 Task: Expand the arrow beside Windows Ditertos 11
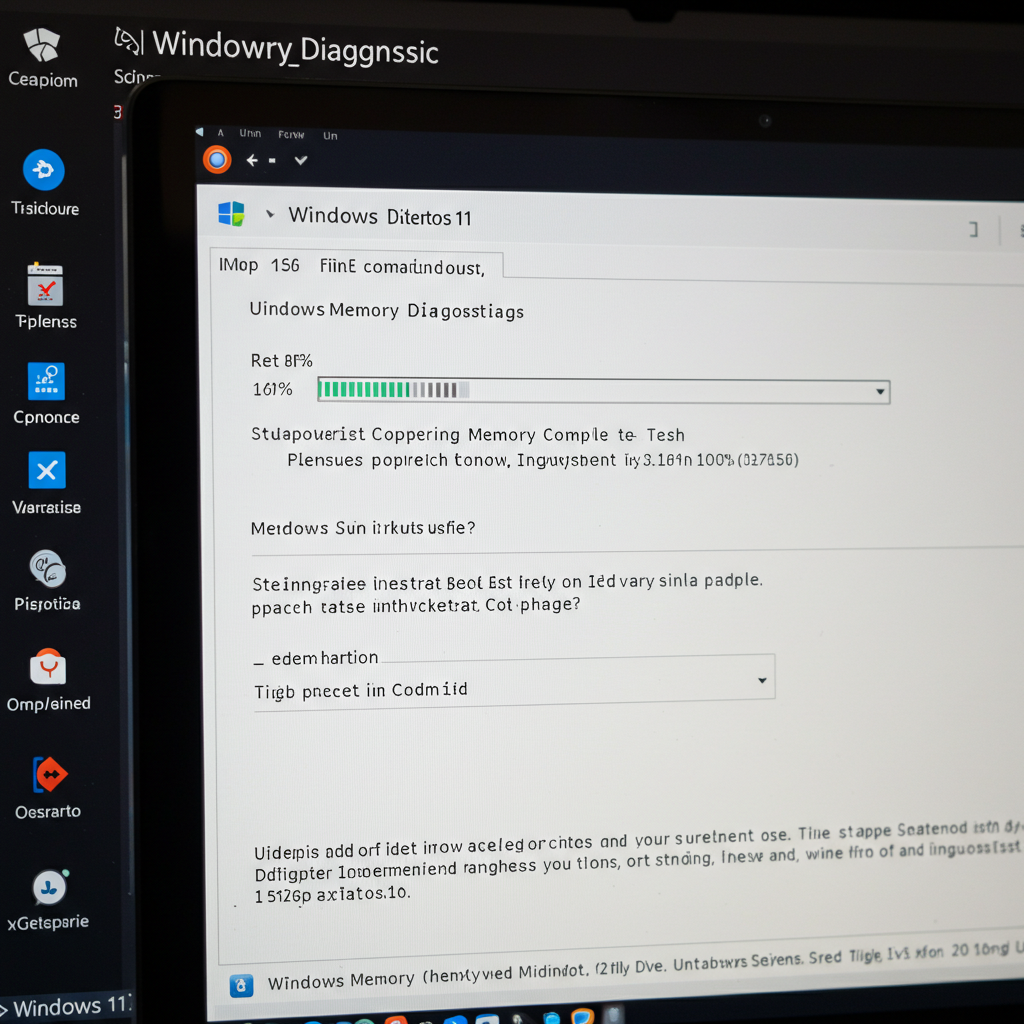tap(270, 214)
